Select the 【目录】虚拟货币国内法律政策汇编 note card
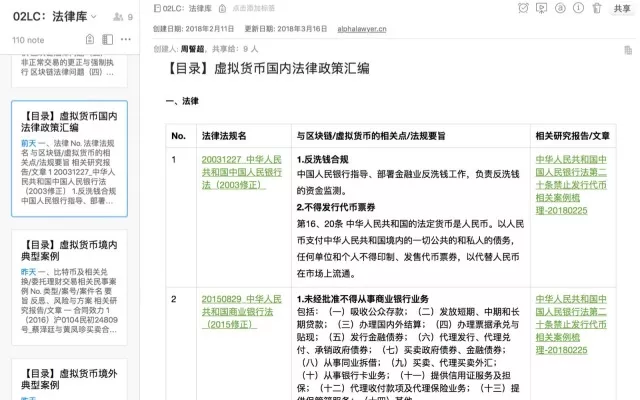The width and height of the screenshot is (640, 400). coord(69,158)
